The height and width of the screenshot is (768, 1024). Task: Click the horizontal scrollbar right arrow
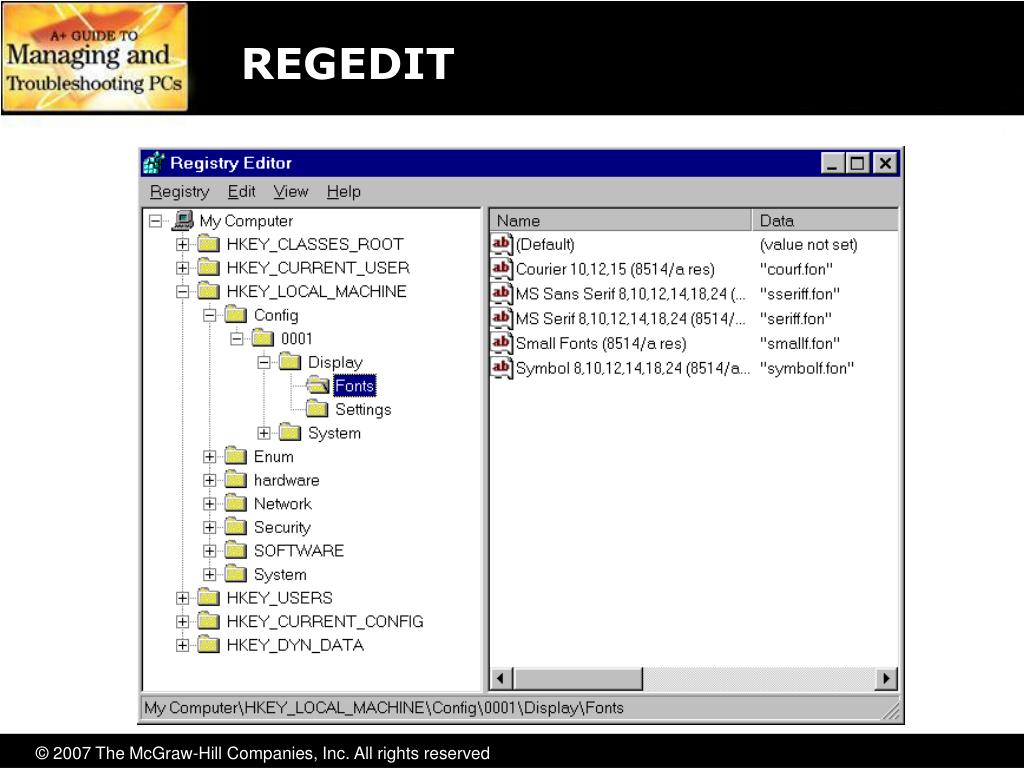point(886,679)
